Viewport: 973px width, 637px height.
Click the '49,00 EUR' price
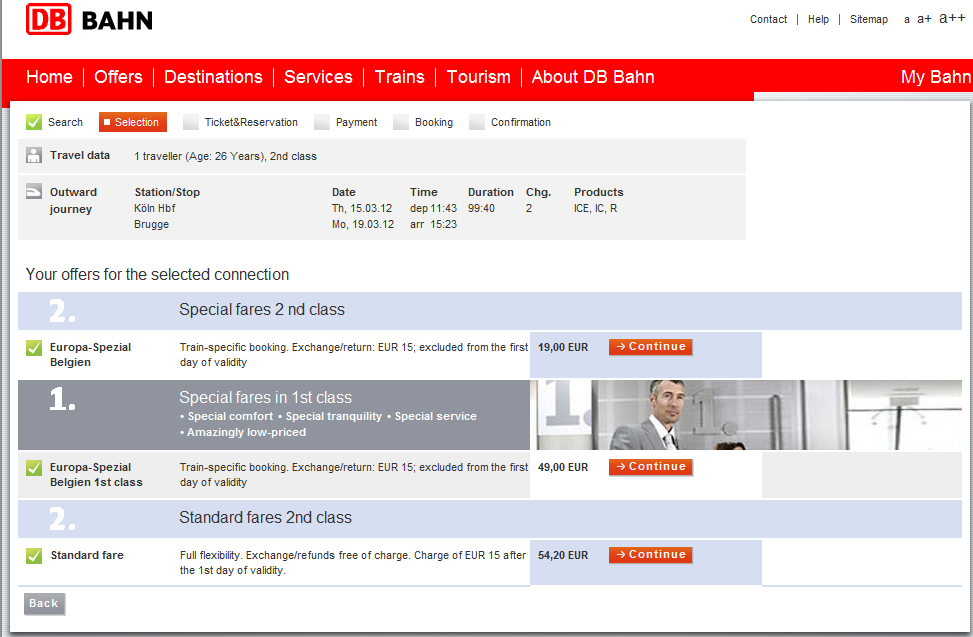563,467
